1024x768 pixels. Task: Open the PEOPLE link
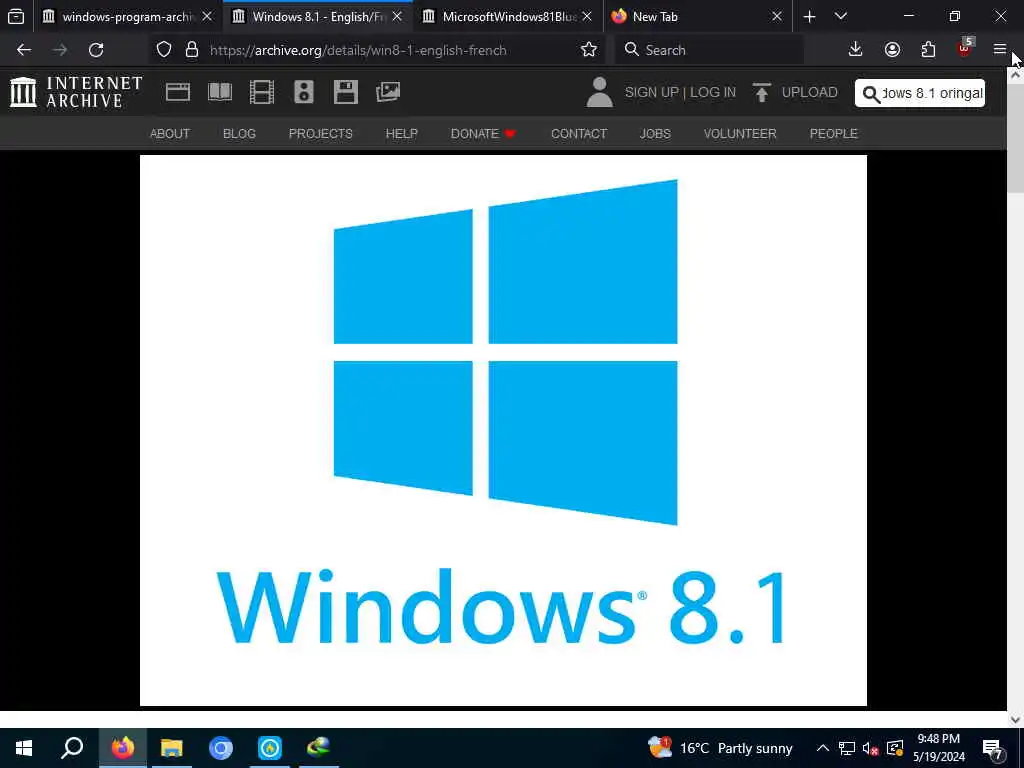point(833,133)
